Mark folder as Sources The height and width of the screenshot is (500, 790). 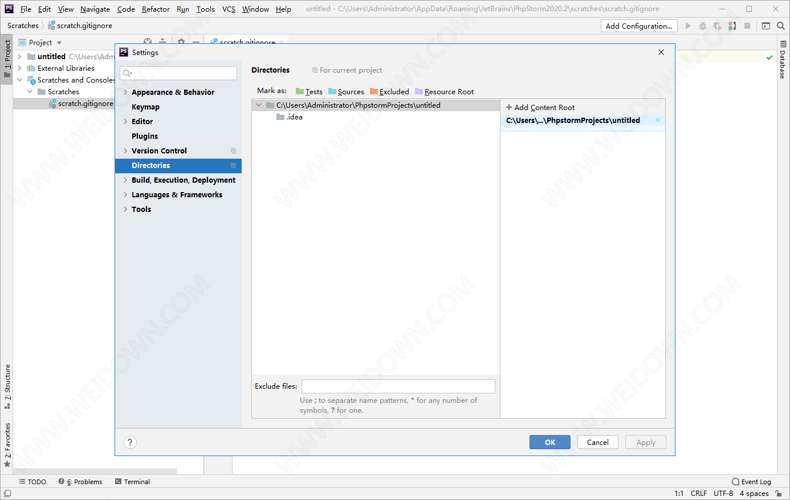point(346,91)
